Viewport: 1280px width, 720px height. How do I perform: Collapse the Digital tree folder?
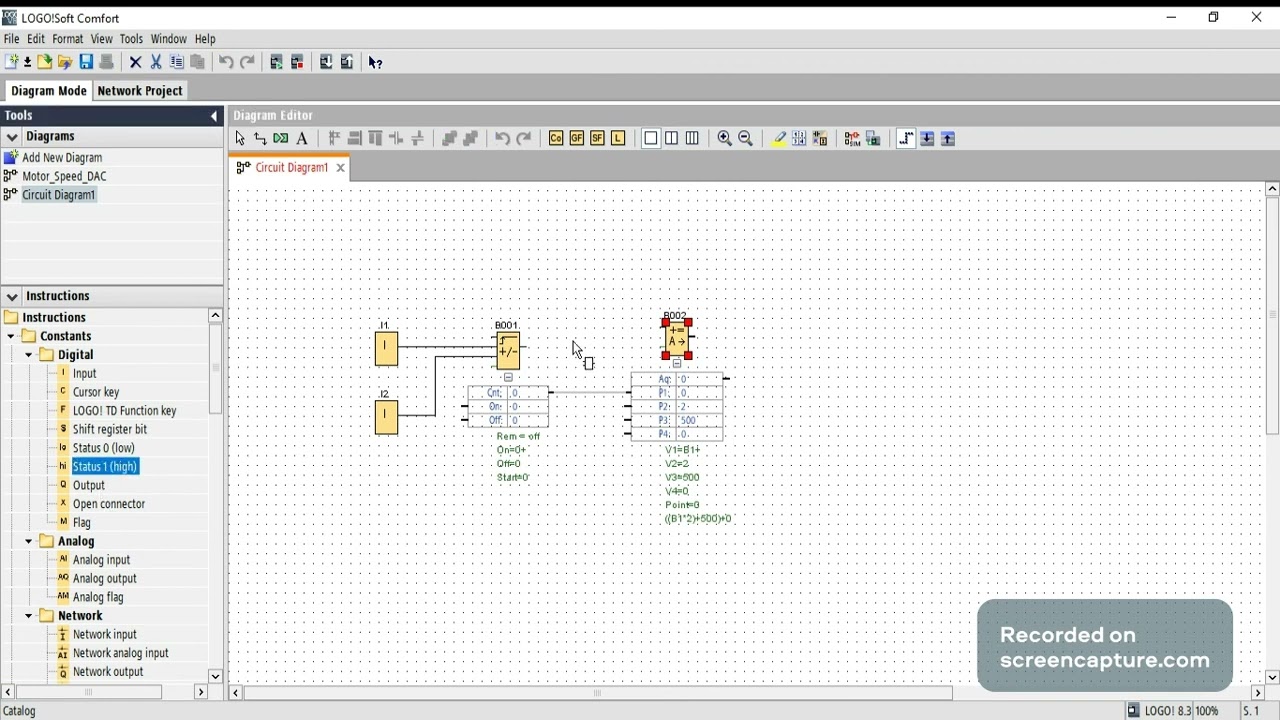29,355
